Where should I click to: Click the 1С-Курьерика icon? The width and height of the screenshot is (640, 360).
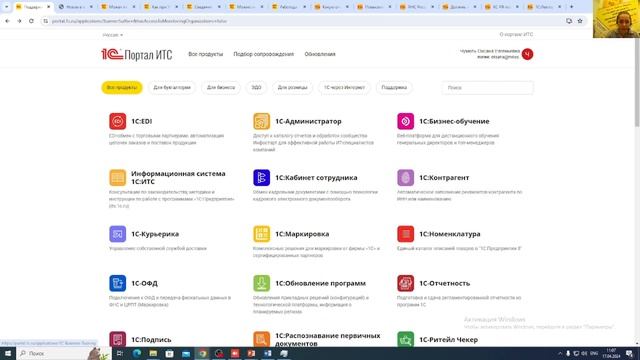tap(118, 234)
